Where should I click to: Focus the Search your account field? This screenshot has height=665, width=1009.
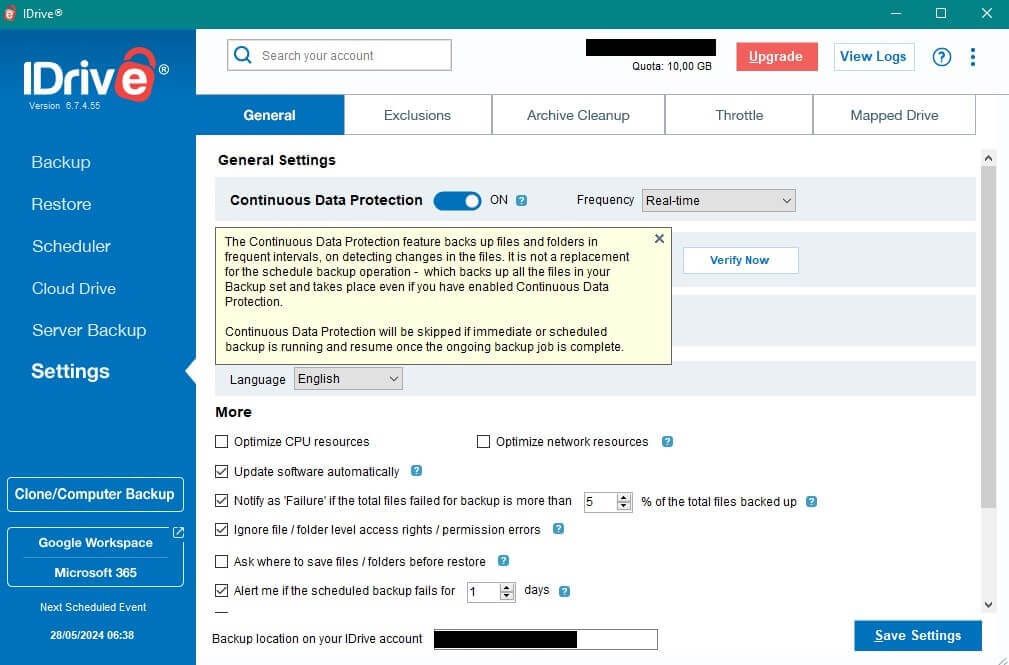click(339, 55)
